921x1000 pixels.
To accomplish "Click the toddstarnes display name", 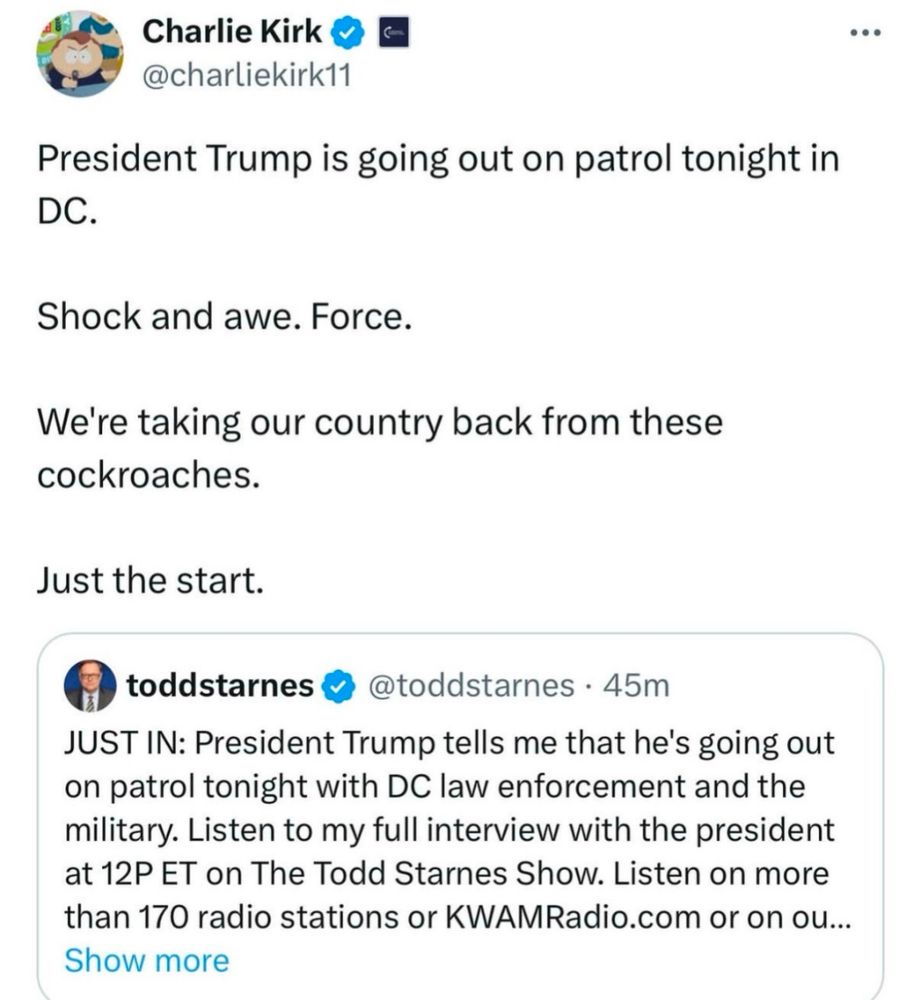I will 221,686.
